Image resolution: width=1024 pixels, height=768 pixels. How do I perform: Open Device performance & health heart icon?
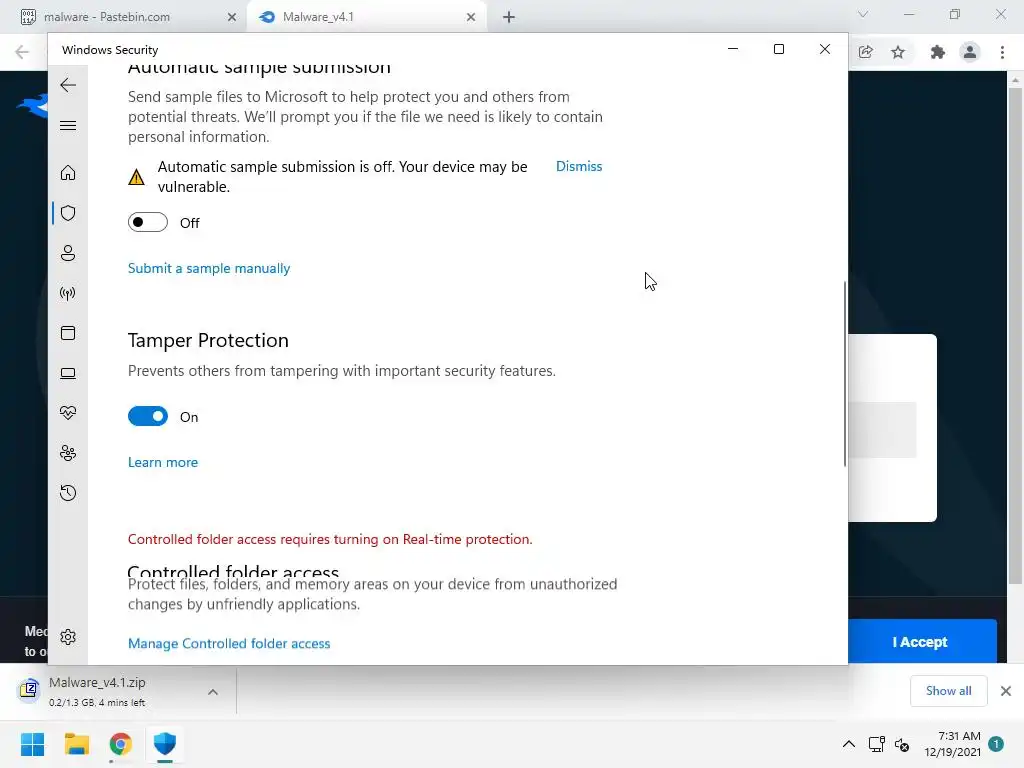68,413
